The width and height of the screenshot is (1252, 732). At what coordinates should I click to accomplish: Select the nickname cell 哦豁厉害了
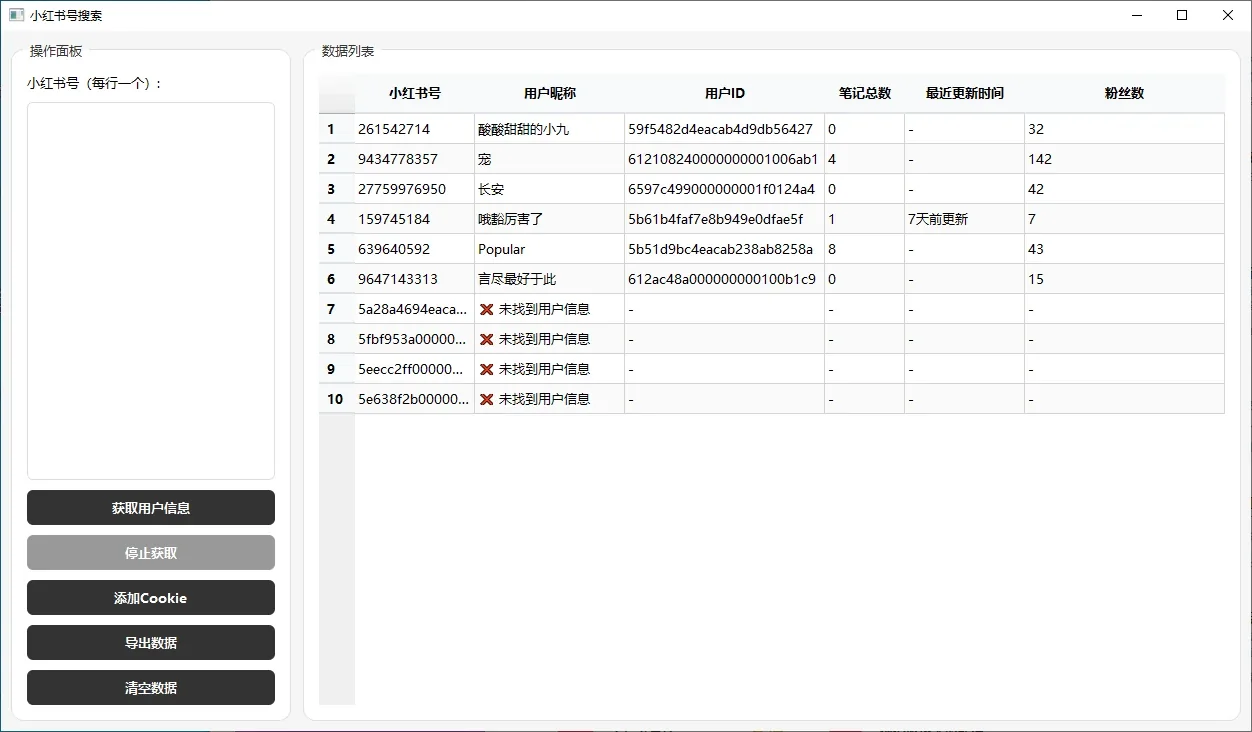coord(550,219)
